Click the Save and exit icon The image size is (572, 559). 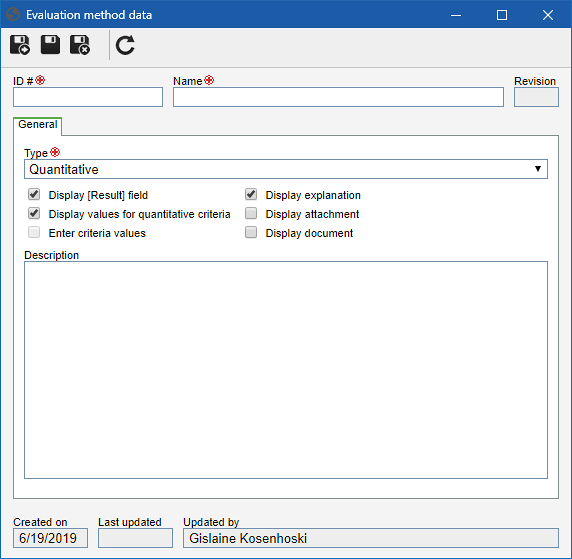pyautogui.click(x=80, y=45)
